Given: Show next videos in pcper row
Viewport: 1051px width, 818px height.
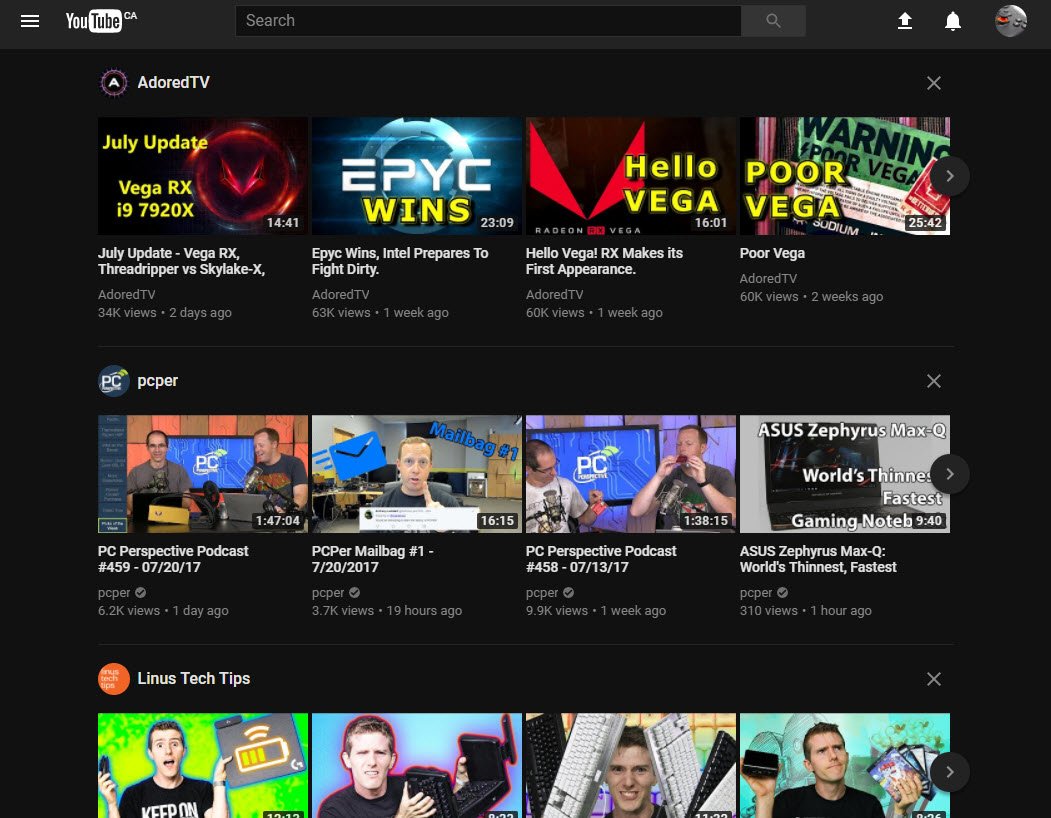Looking at the screenshot, I should click(x=949, y=474).
